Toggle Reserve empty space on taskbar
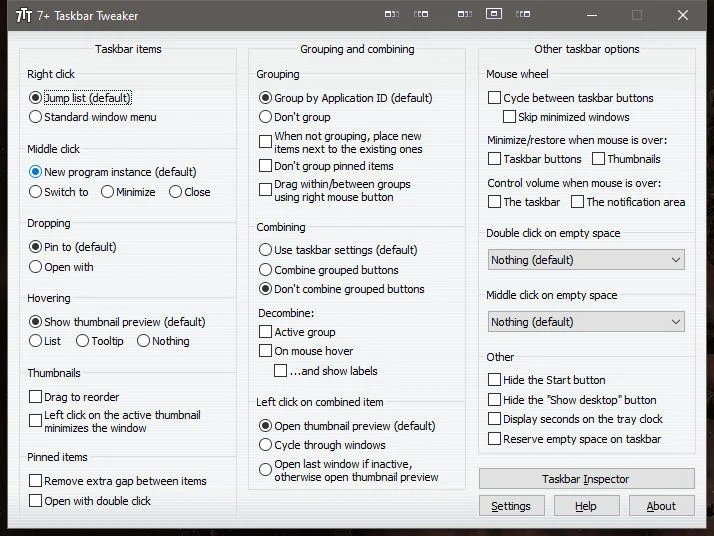Screen dimensions: 714x536 click(x=575, y=439)
